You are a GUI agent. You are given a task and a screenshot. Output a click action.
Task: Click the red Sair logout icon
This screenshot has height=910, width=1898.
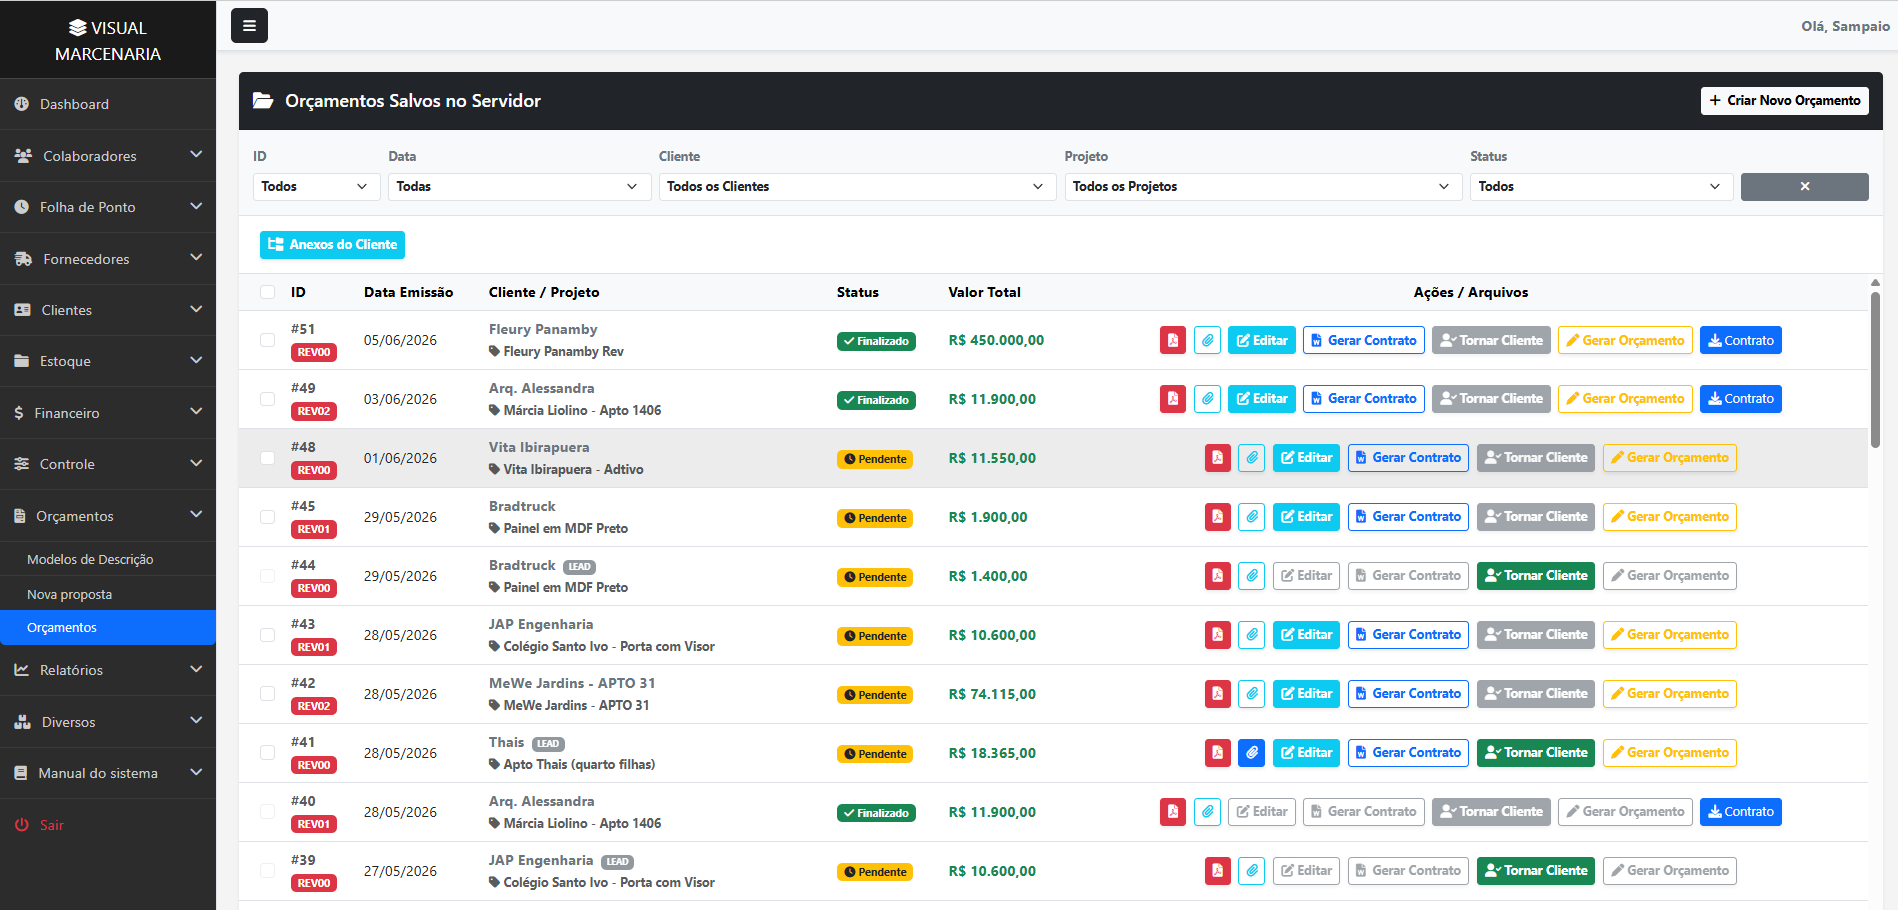22,825
